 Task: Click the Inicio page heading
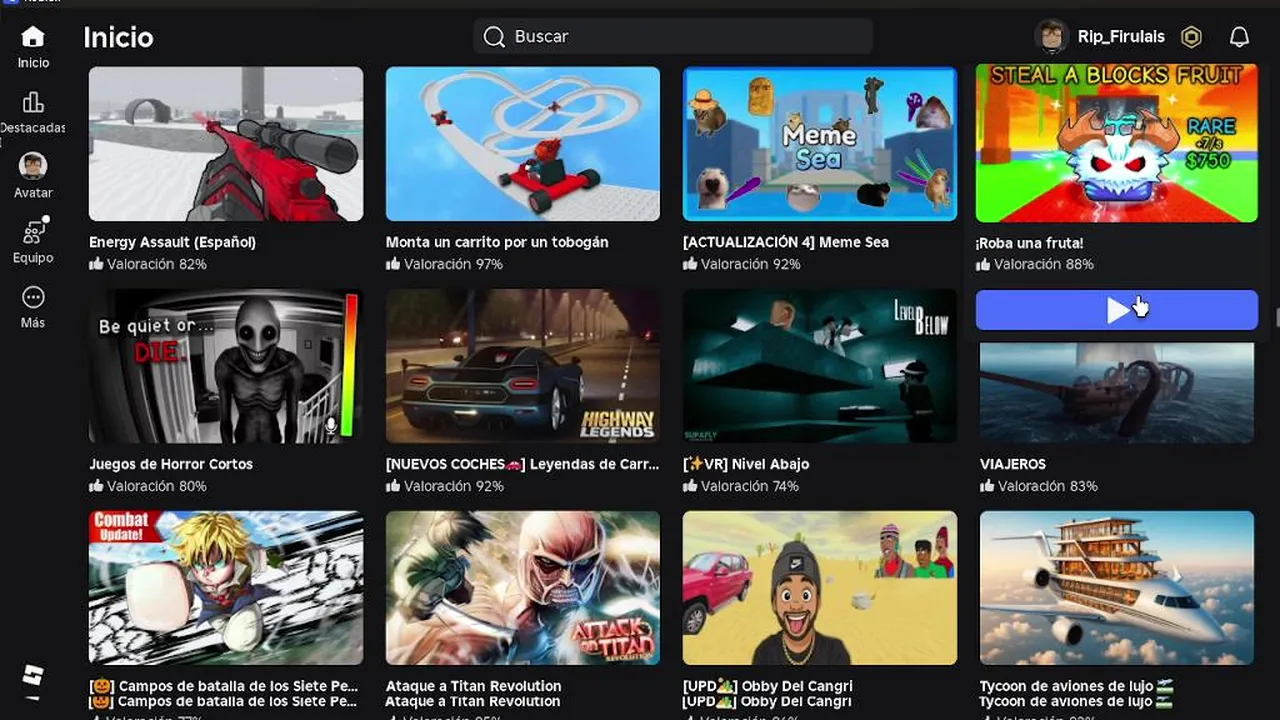tap(118, 37)
